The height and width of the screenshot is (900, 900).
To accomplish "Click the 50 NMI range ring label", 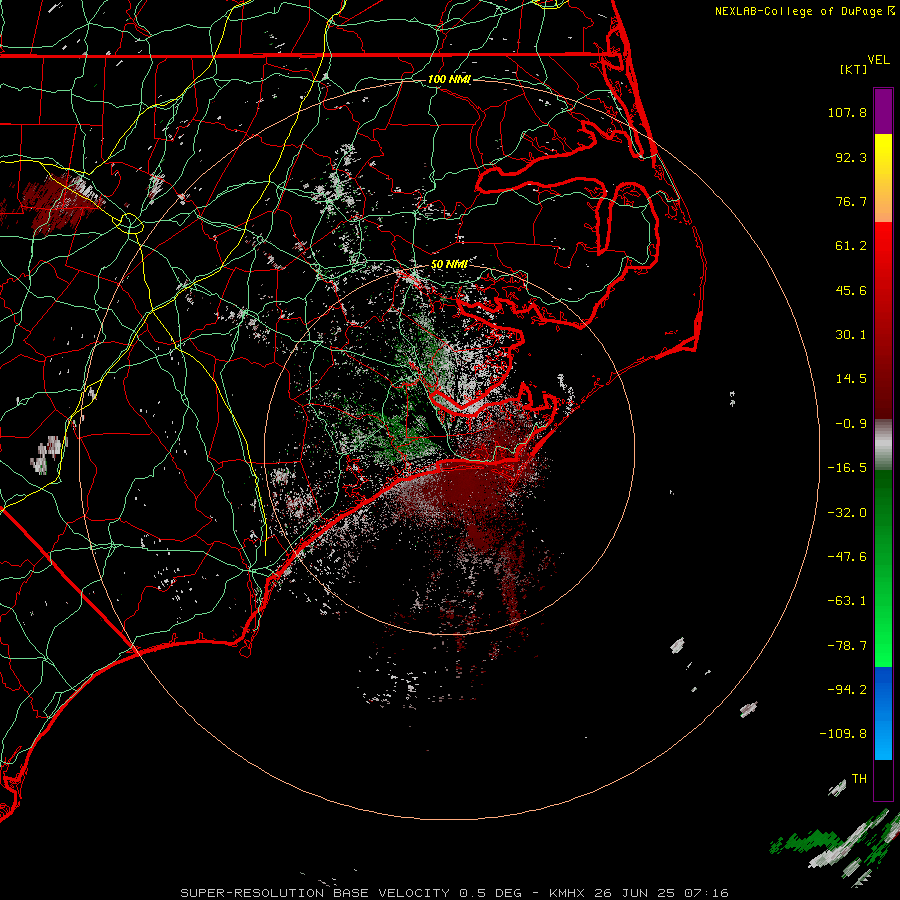I will pos(449,264).
